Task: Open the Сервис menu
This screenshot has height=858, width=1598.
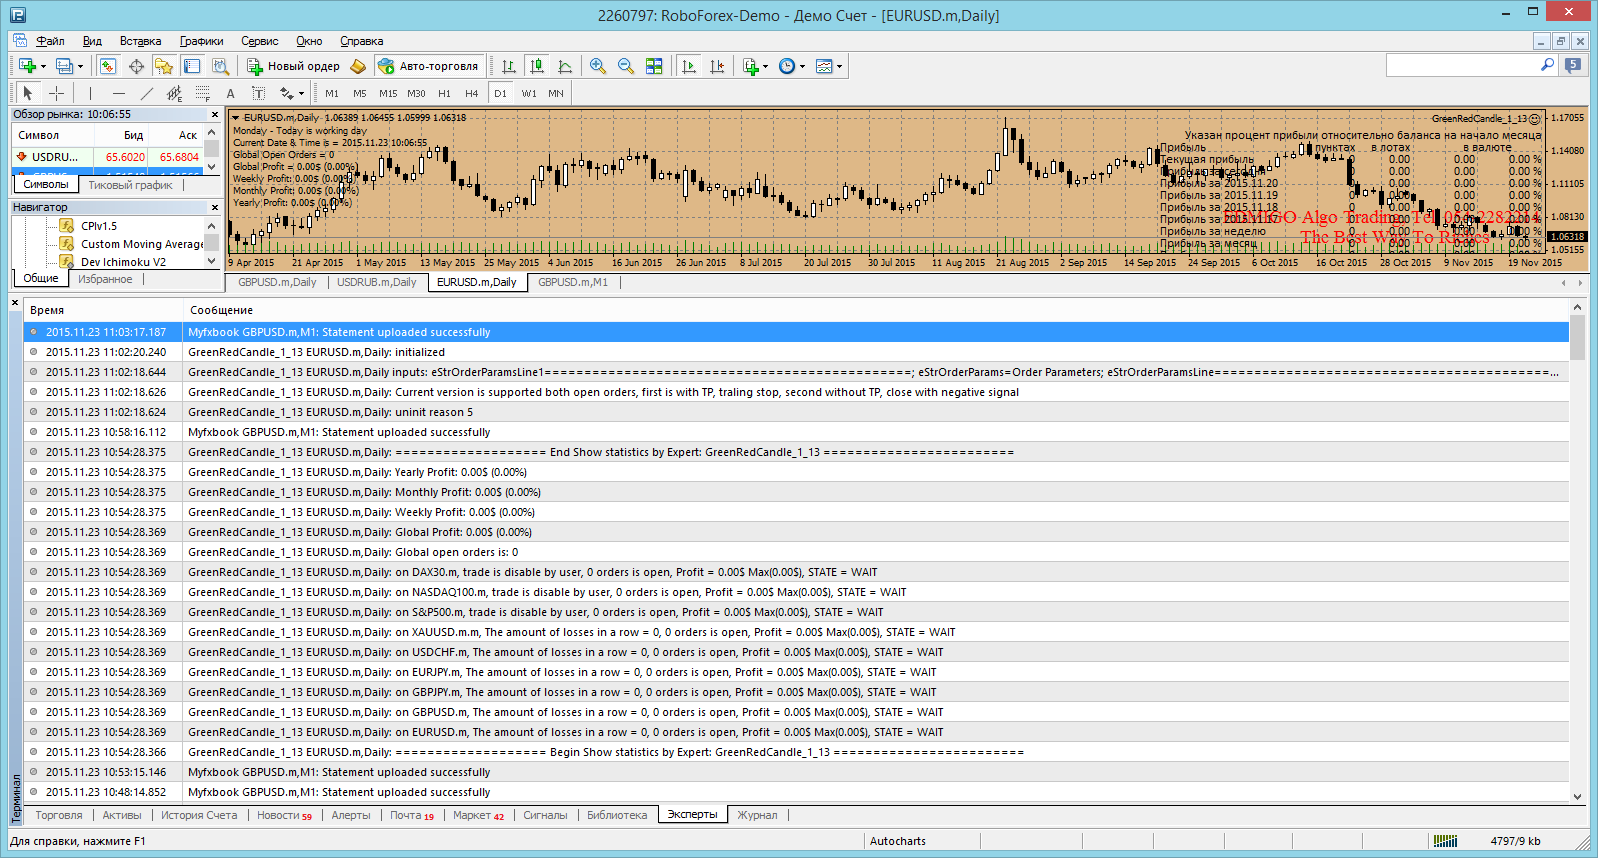Action: click(x=259, y=41)
